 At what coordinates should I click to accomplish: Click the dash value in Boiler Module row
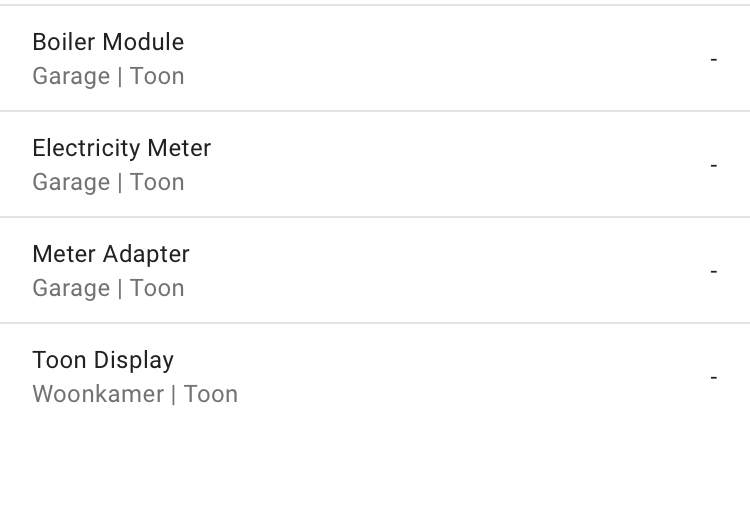714,59
